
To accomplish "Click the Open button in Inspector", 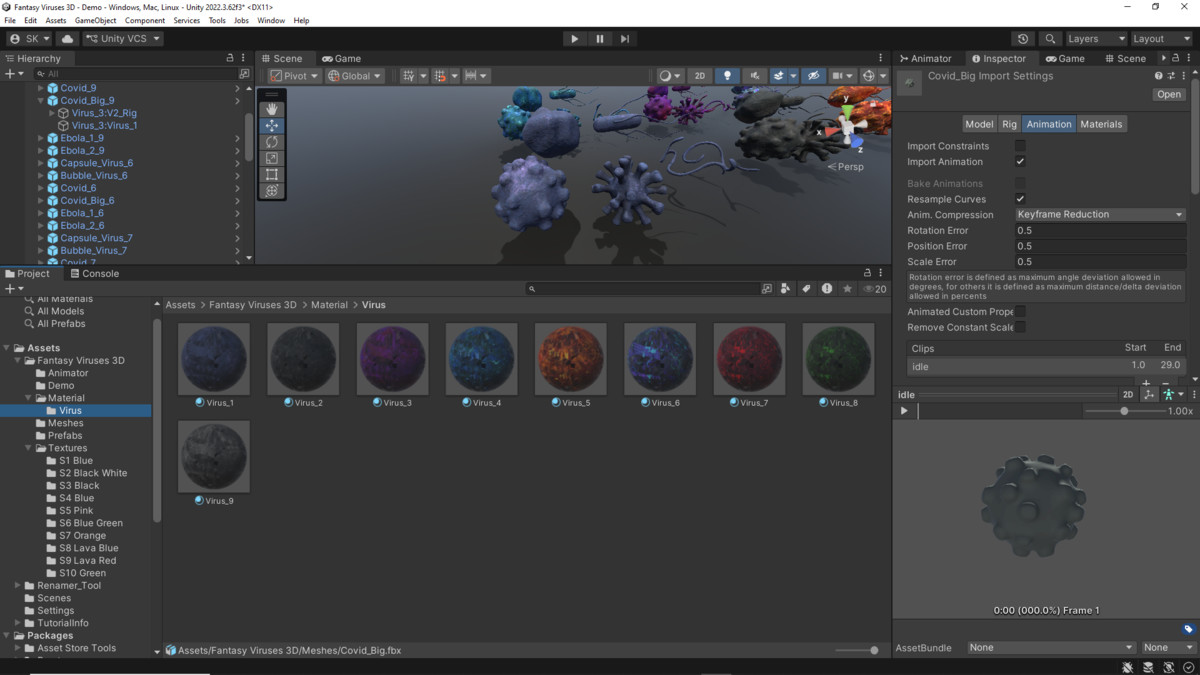I will (1168, 94).
